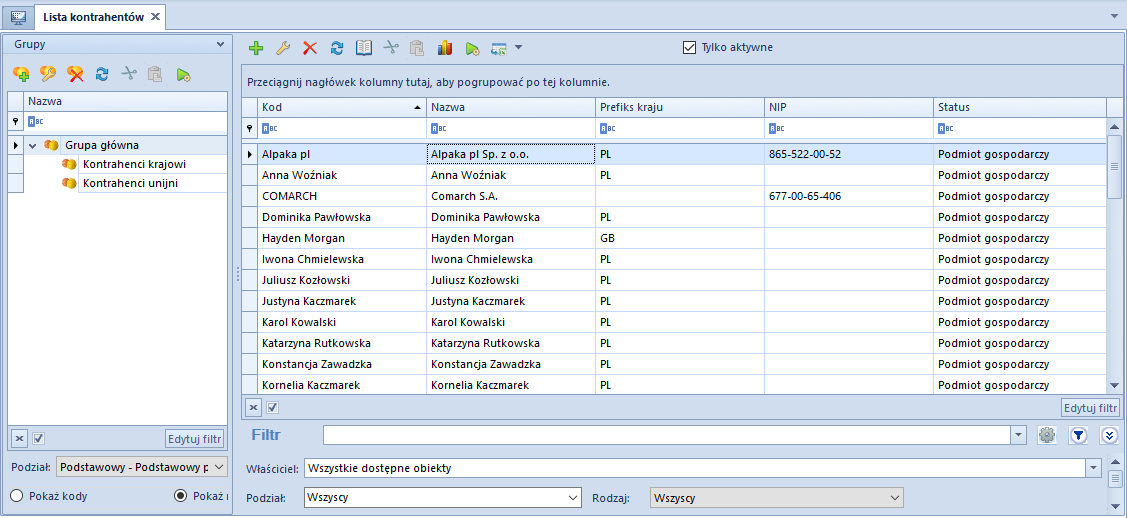Clear the groups filter with X button

(20, 438)
